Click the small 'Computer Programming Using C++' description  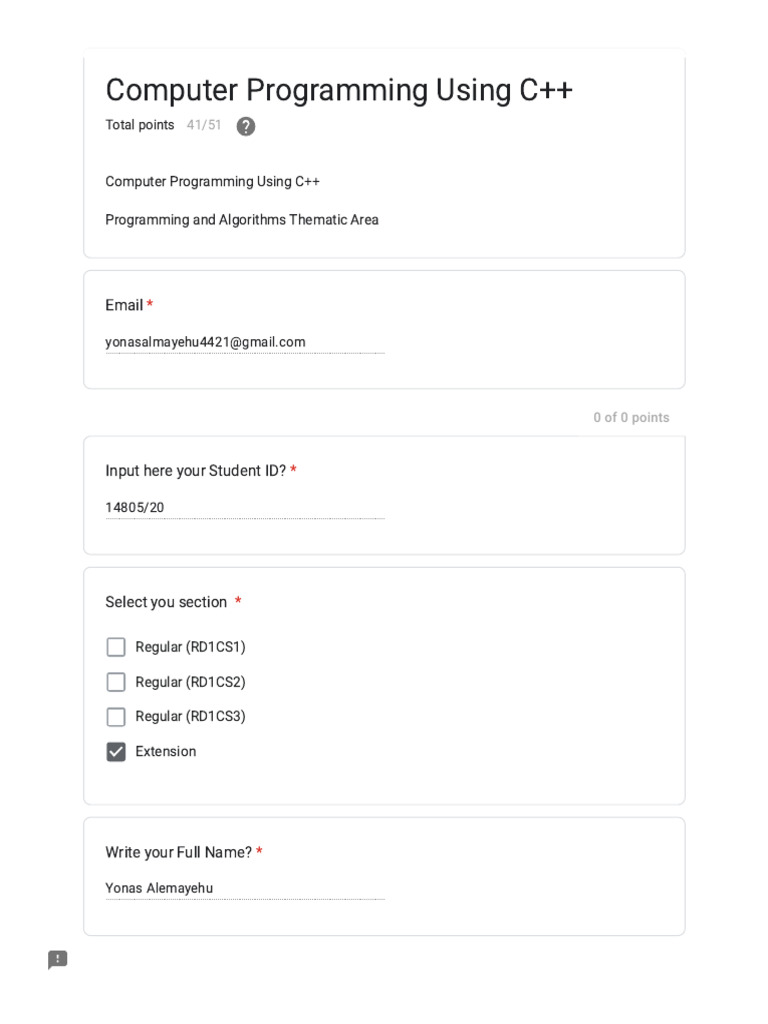pos(213,181)
